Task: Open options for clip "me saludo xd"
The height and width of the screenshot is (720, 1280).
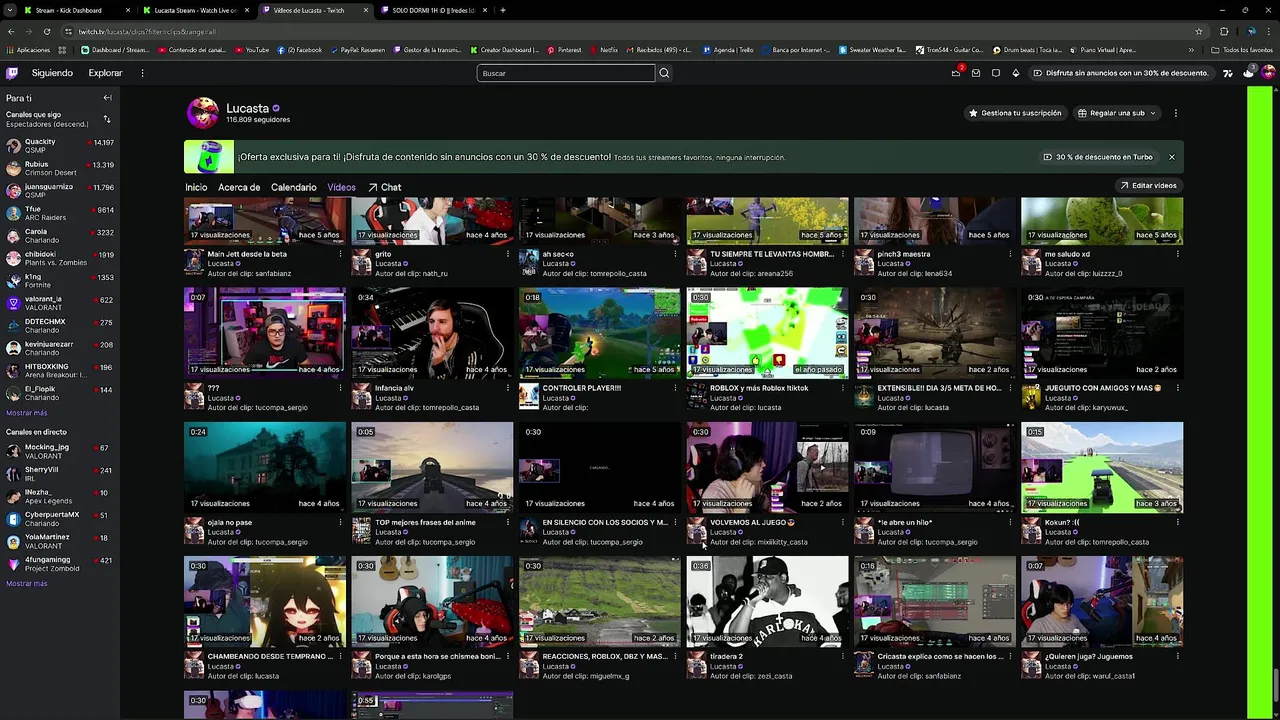Action: (x=1177, y=254)
